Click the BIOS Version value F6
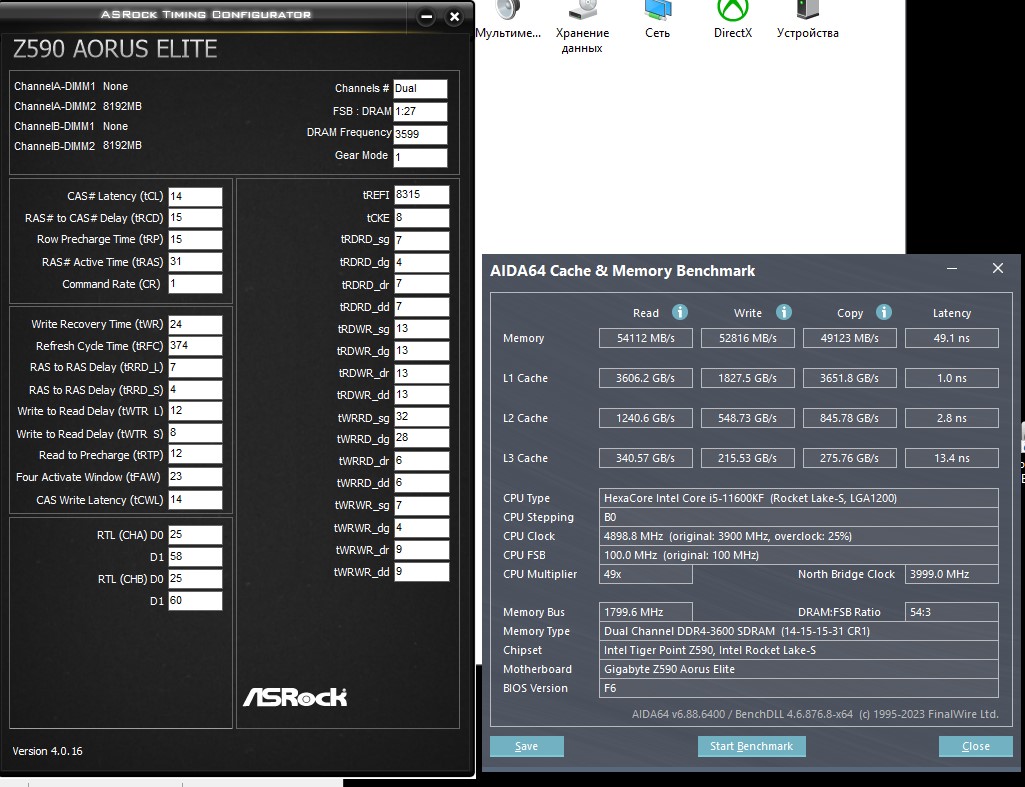Image resolution: width=1025 pixels, height=787 pixels. pyautogui.click(x=799, y=688)
